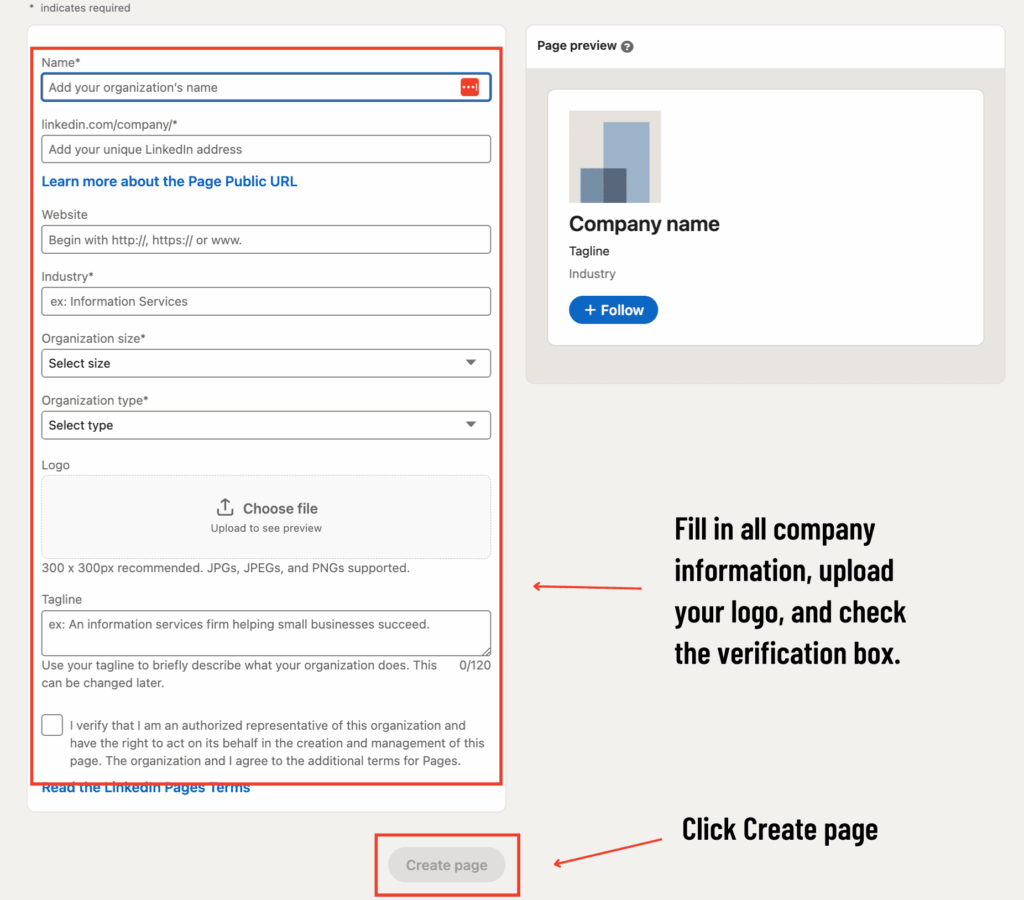Image resolution: width=1024 pixels, height=900 pixels.
Task: Click the plus icon on Follow button
Action: 589,310
